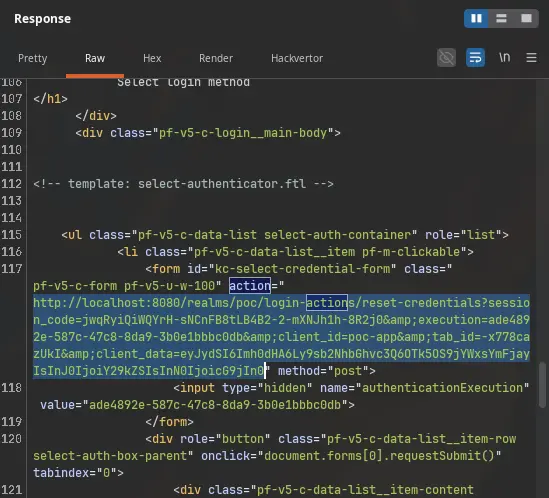This screenshot has height=498, width=549.
Task: Click the closing </h1> tag
Action: pyautogui.click(x=50, y=99)
